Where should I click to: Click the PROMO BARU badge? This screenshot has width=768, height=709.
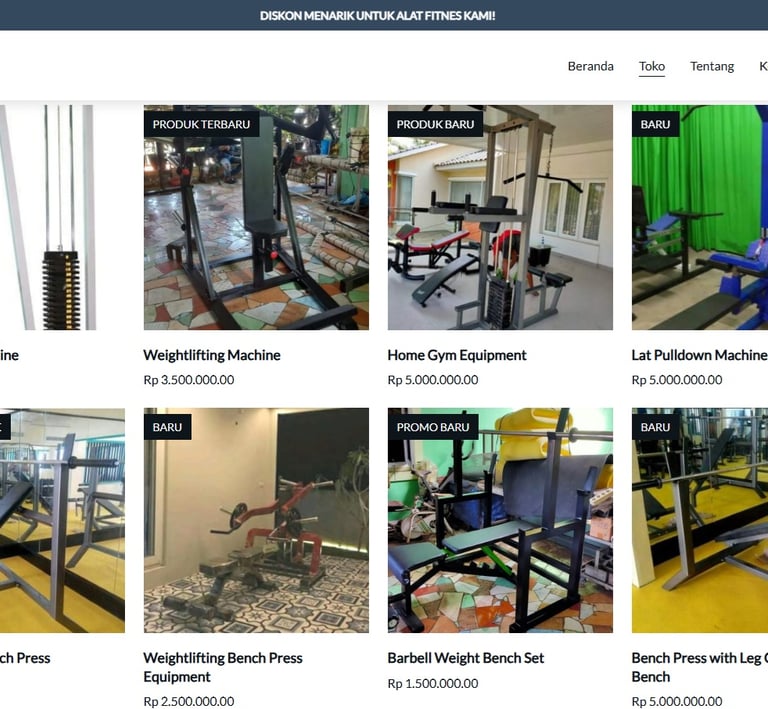[433, 427]
